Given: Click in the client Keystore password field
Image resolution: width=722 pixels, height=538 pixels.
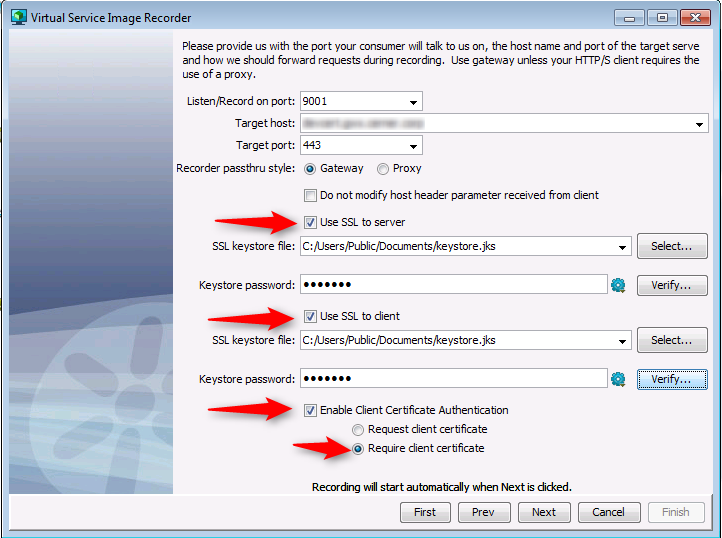Looking at the screenshot, I should click(454, 378).
